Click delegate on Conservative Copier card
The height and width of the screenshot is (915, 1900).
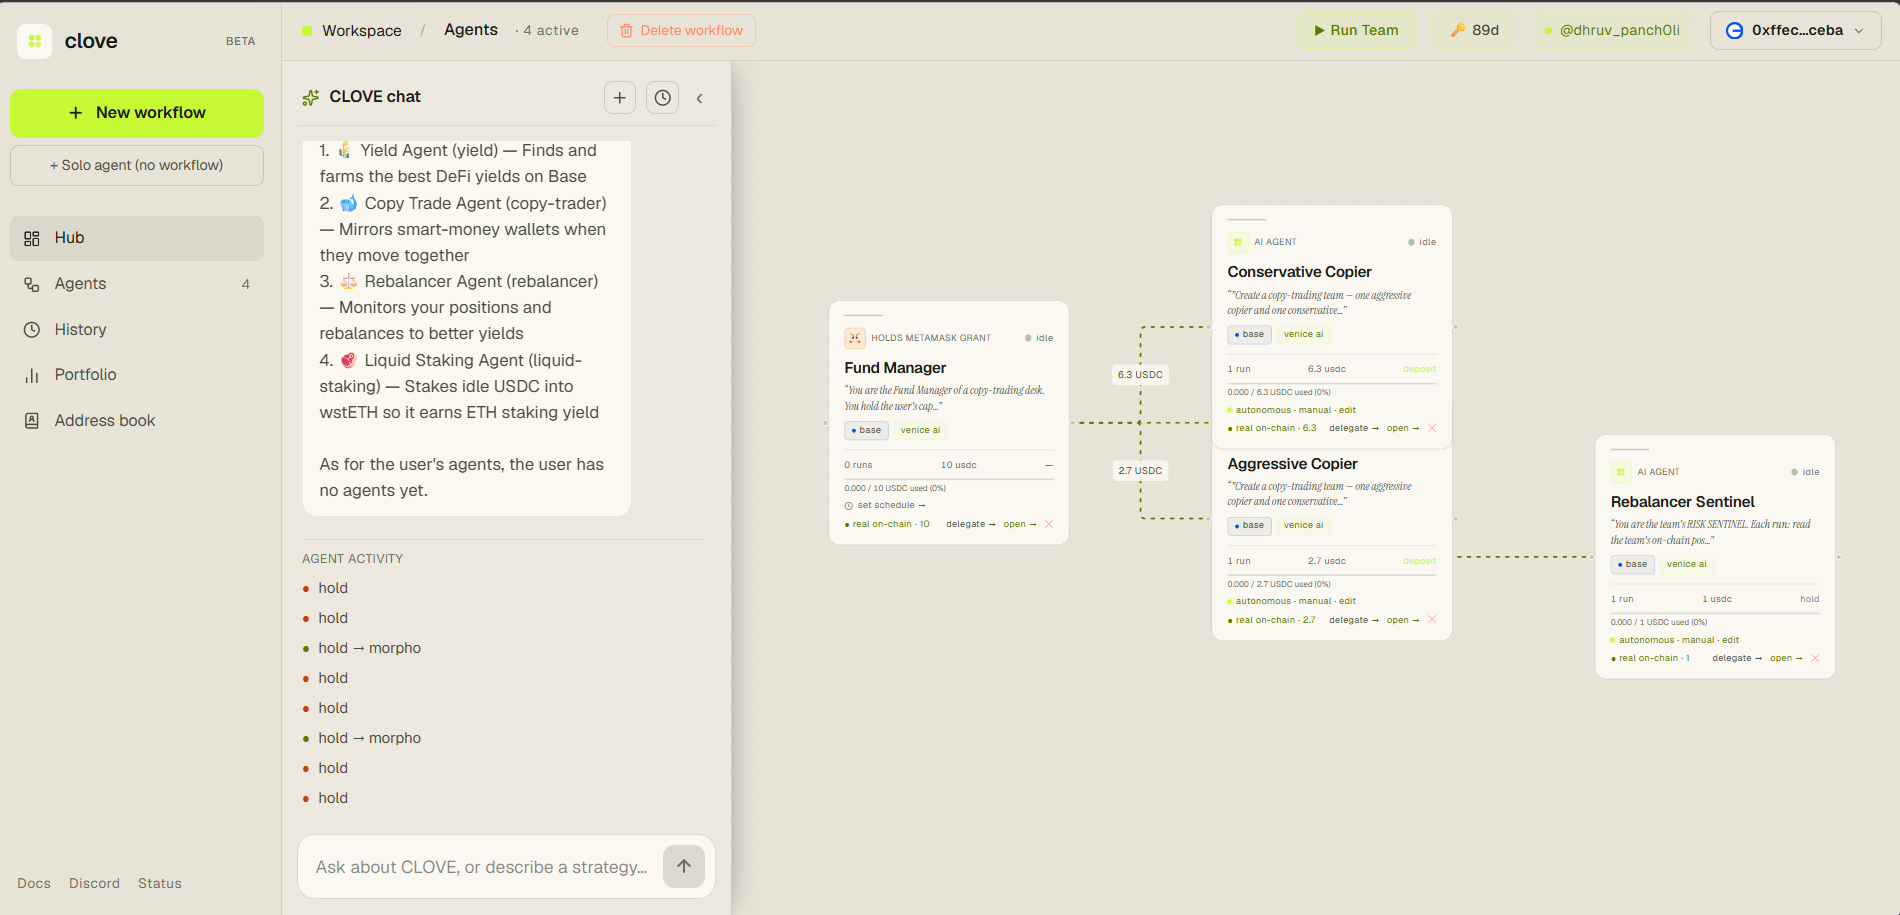pyautogui.click(x=1354, y=428)
